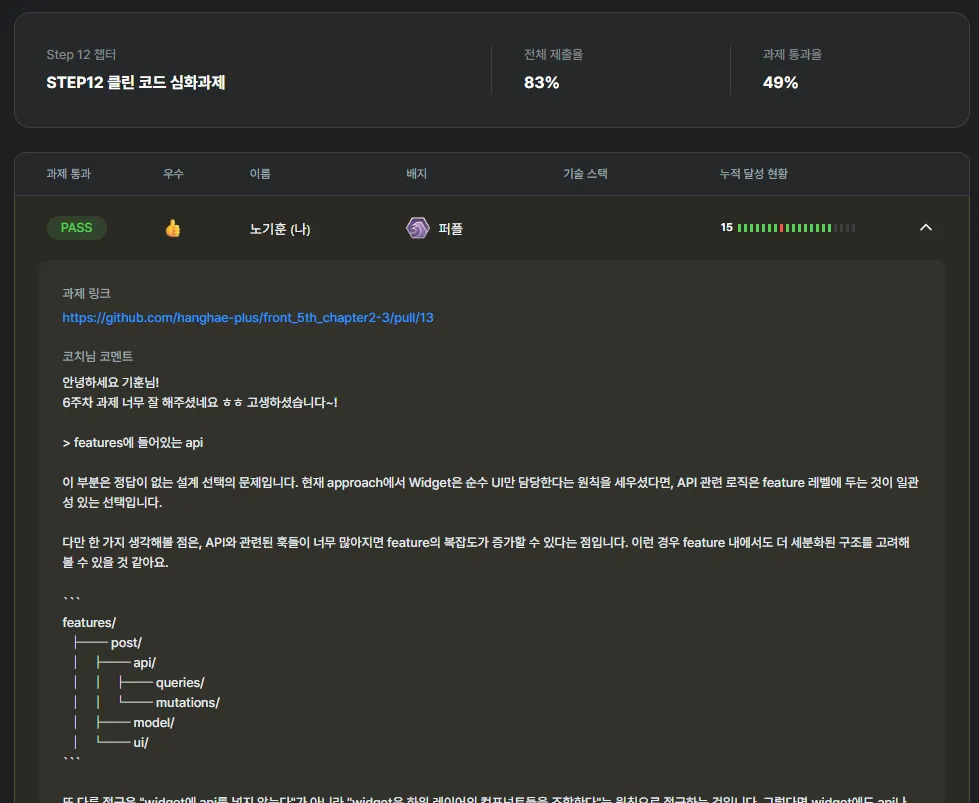The image size is (979, 803).
Task: Click the greeting 안녕하세요 기훈님!
Action: 111,383
